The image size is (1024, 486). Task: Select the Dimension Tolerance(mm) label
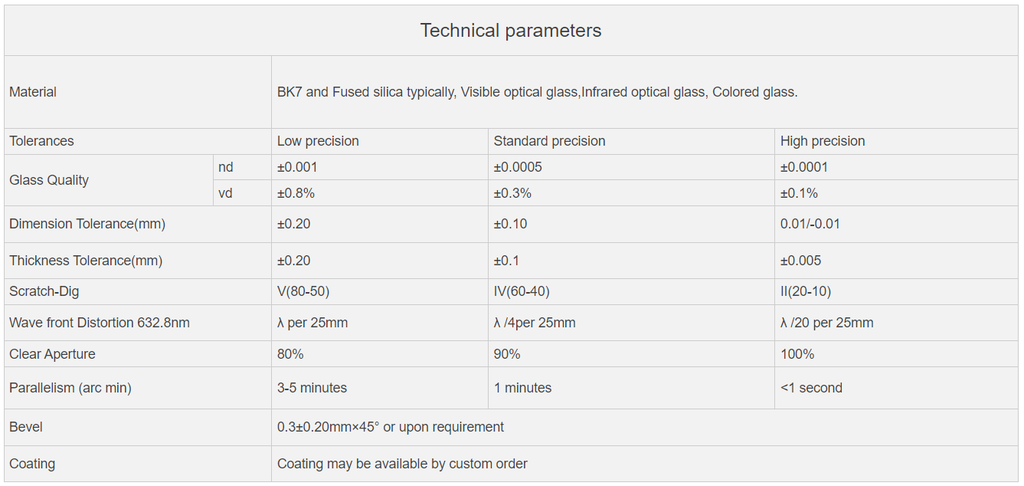[88, 224]
